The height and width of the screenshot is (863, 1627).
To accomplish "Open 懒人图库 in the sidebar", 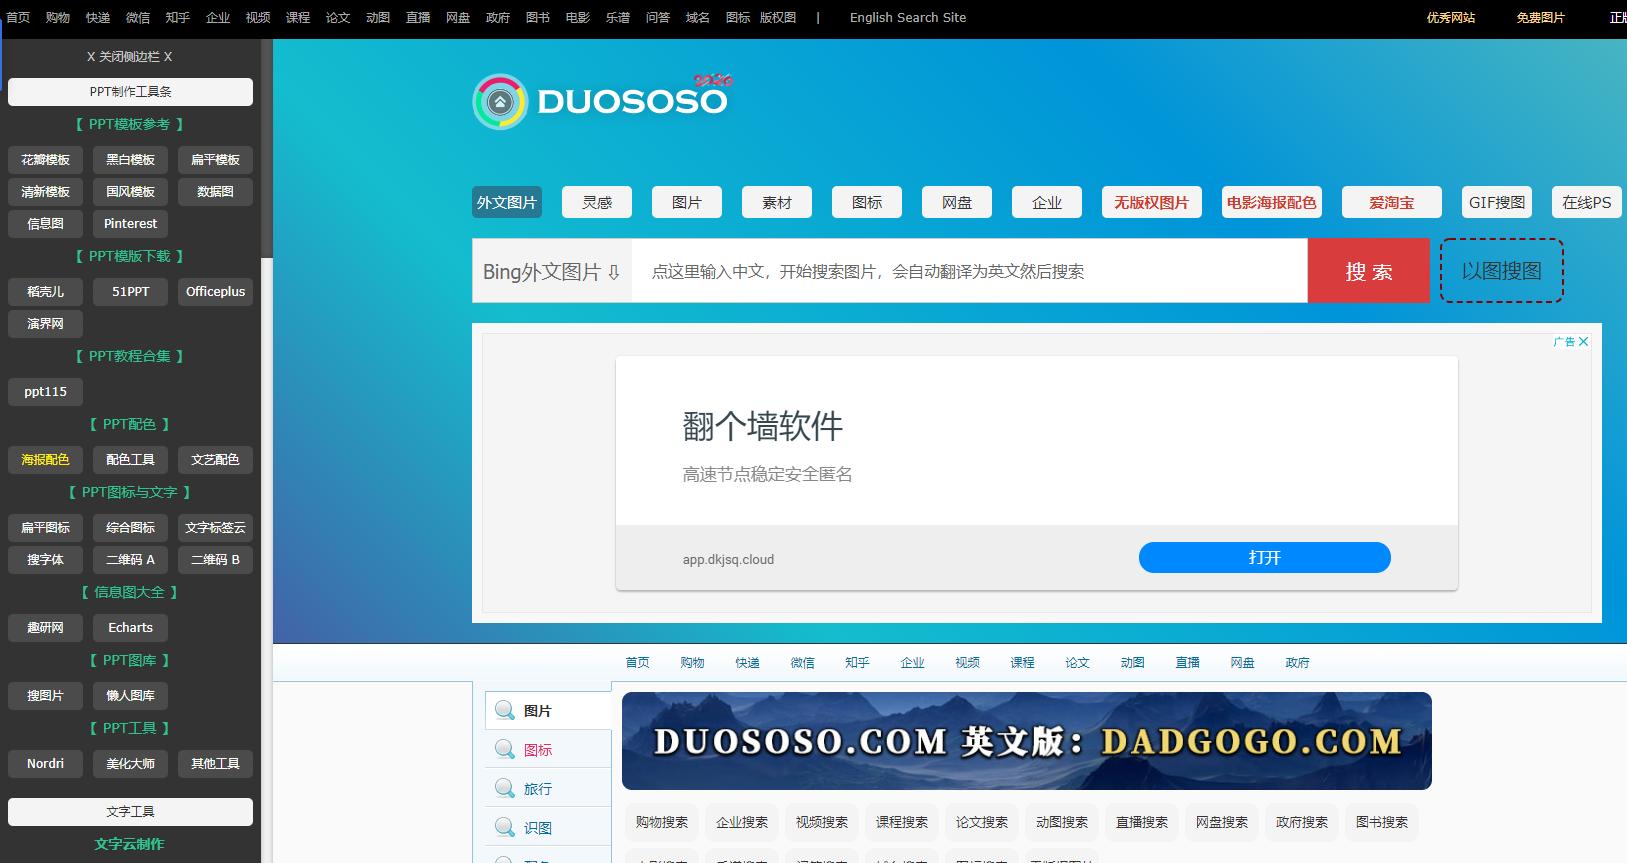I will (x=130, y=696).
